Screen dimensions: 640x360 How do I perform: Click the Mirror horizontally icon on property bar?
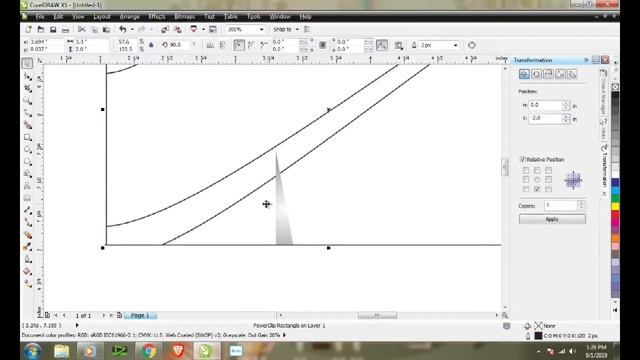click(x=210, y=45)
